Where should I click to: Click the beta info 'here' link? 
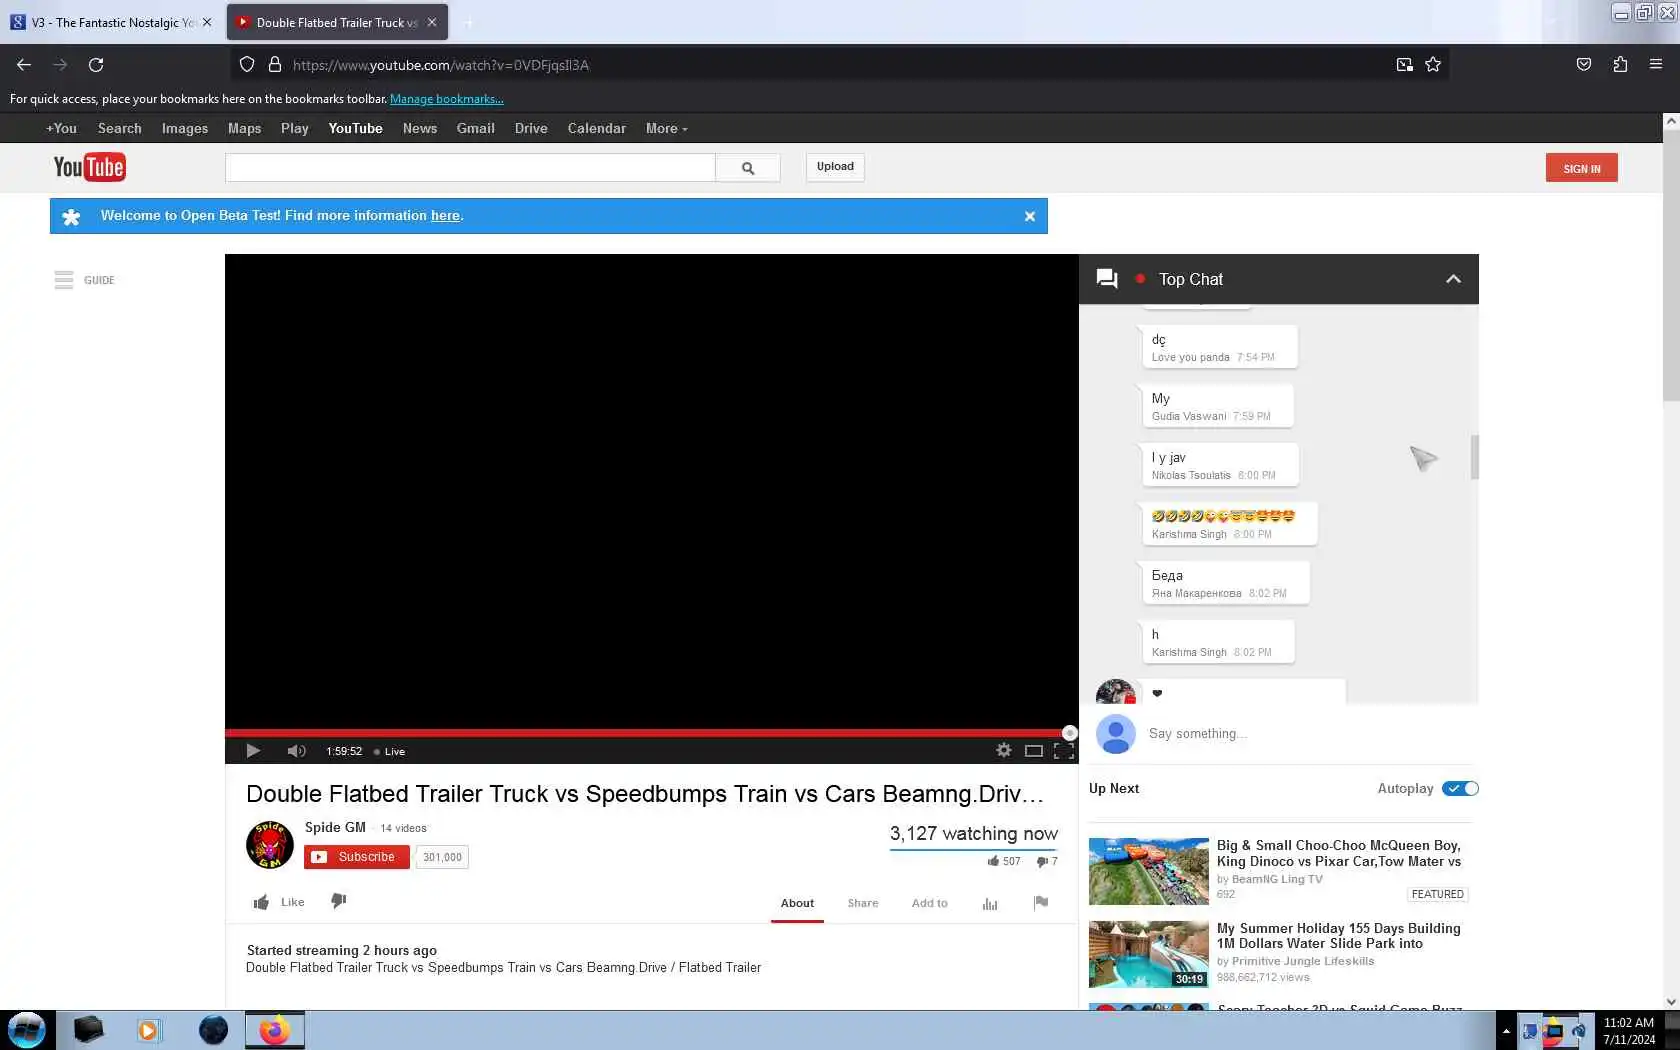445,216
